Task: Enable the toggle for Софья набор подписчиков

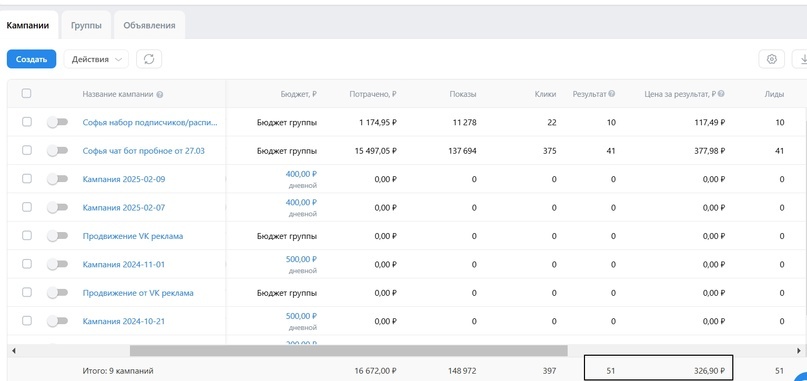Action: (57, 122)
